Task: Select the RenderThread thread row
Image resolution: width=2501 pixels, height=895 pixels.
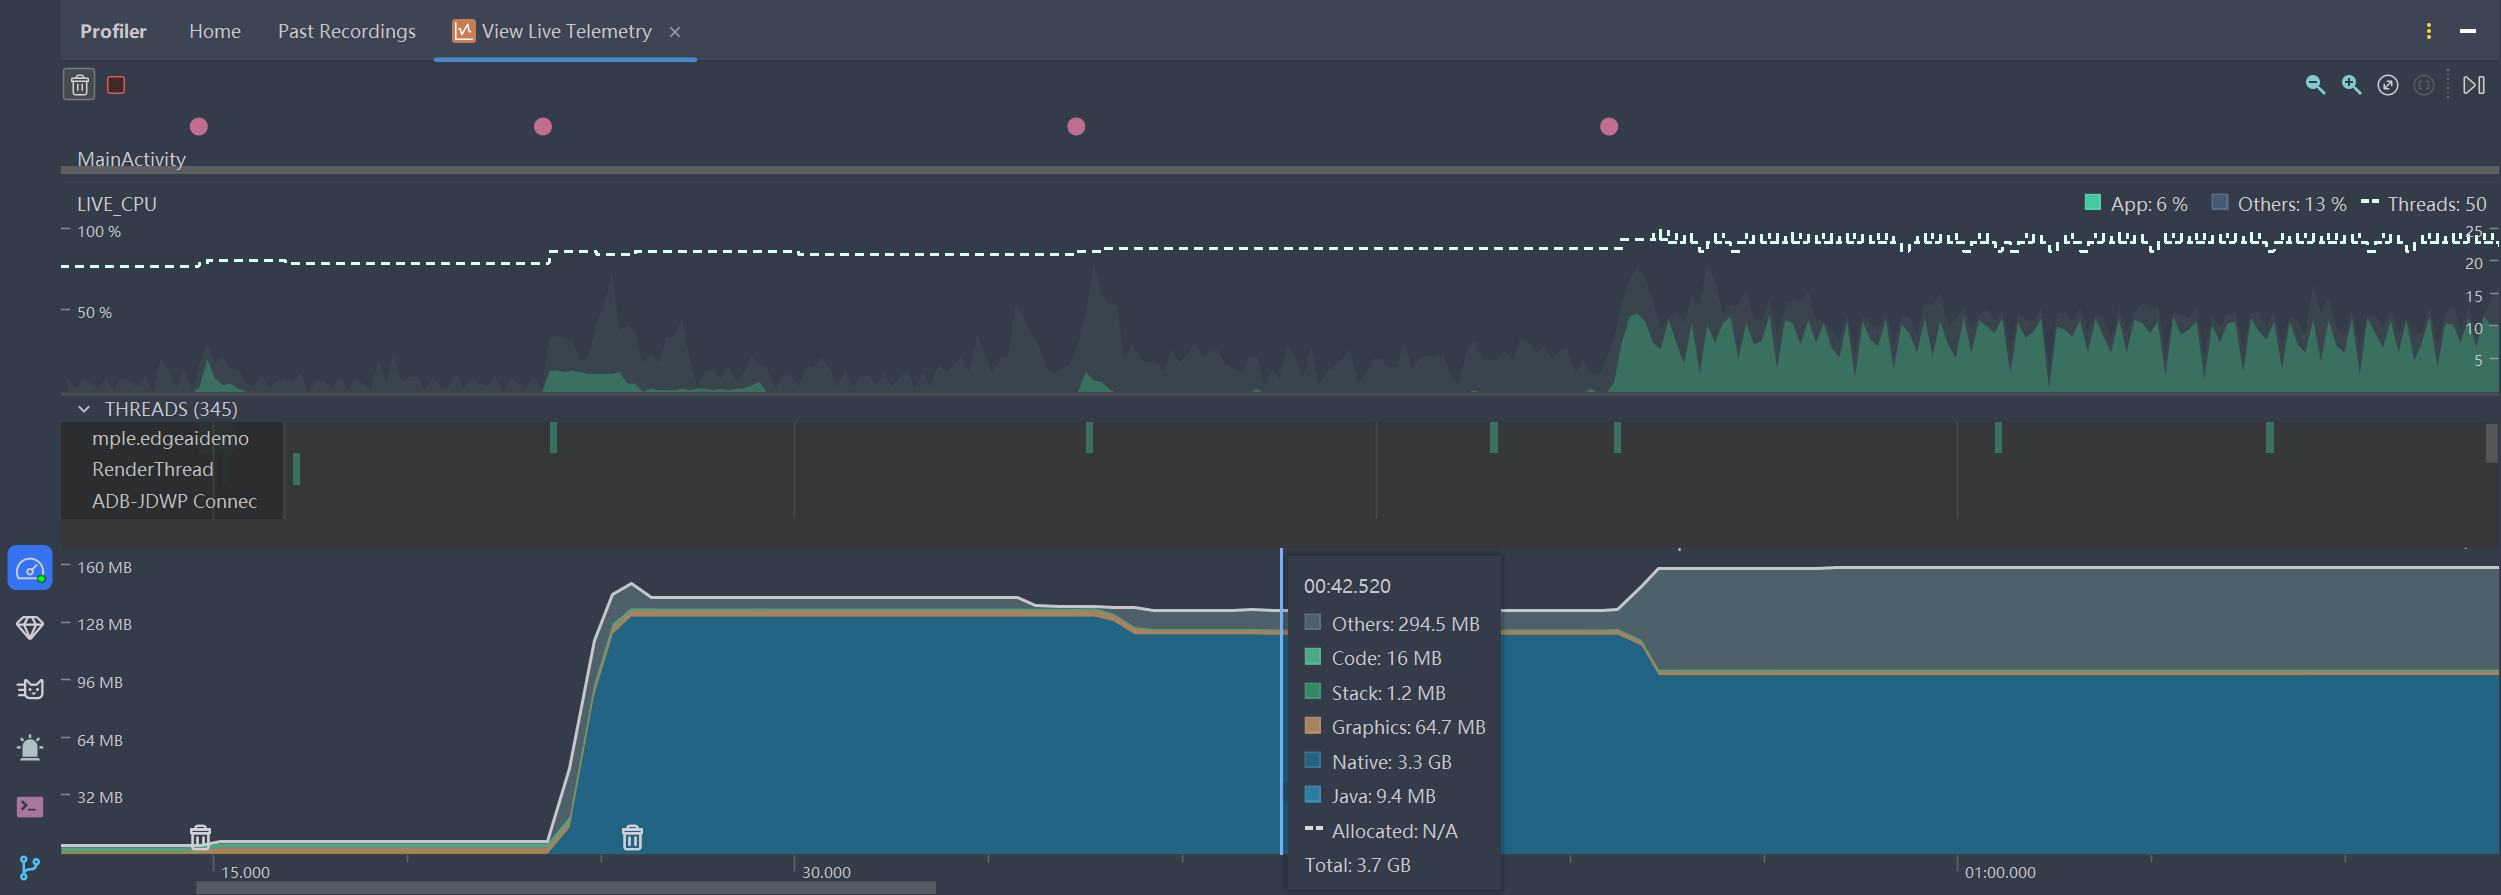Action: (153, 469)
